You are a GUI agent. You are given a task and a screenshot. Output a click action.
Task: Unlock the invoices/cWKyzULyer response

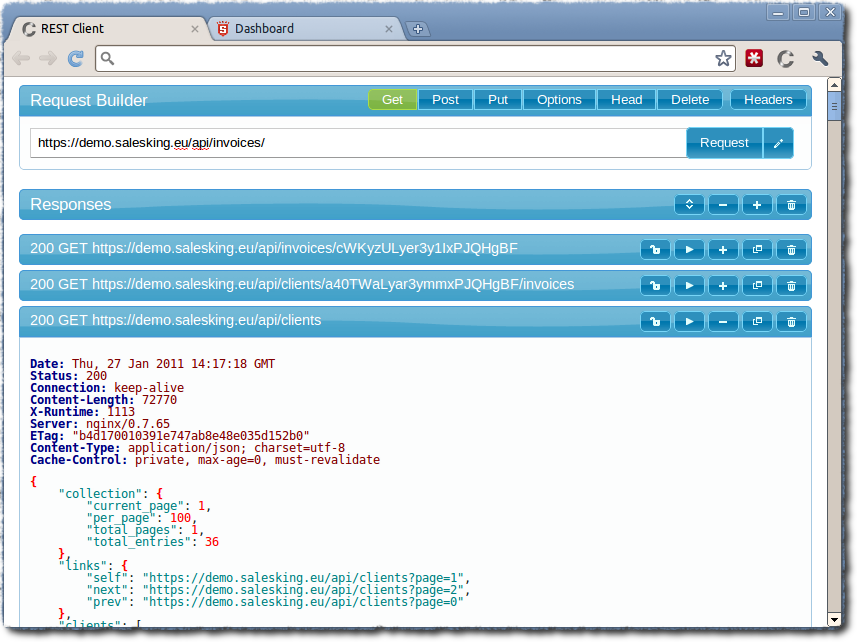(655, 250)
